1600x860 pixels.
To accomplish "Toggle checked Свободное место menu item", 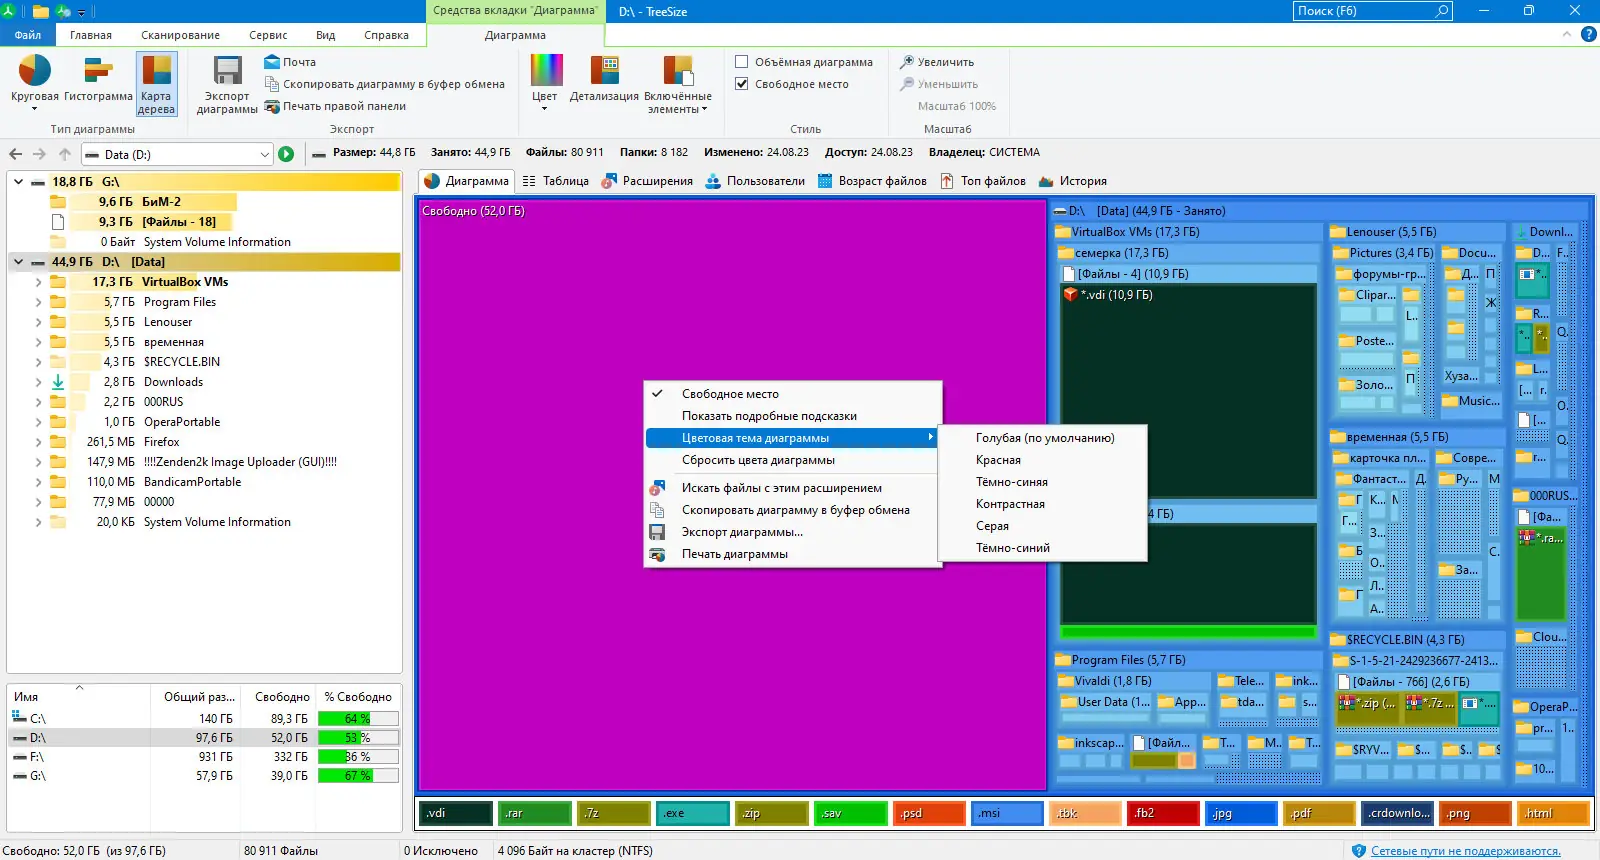I will click(792, 394).
